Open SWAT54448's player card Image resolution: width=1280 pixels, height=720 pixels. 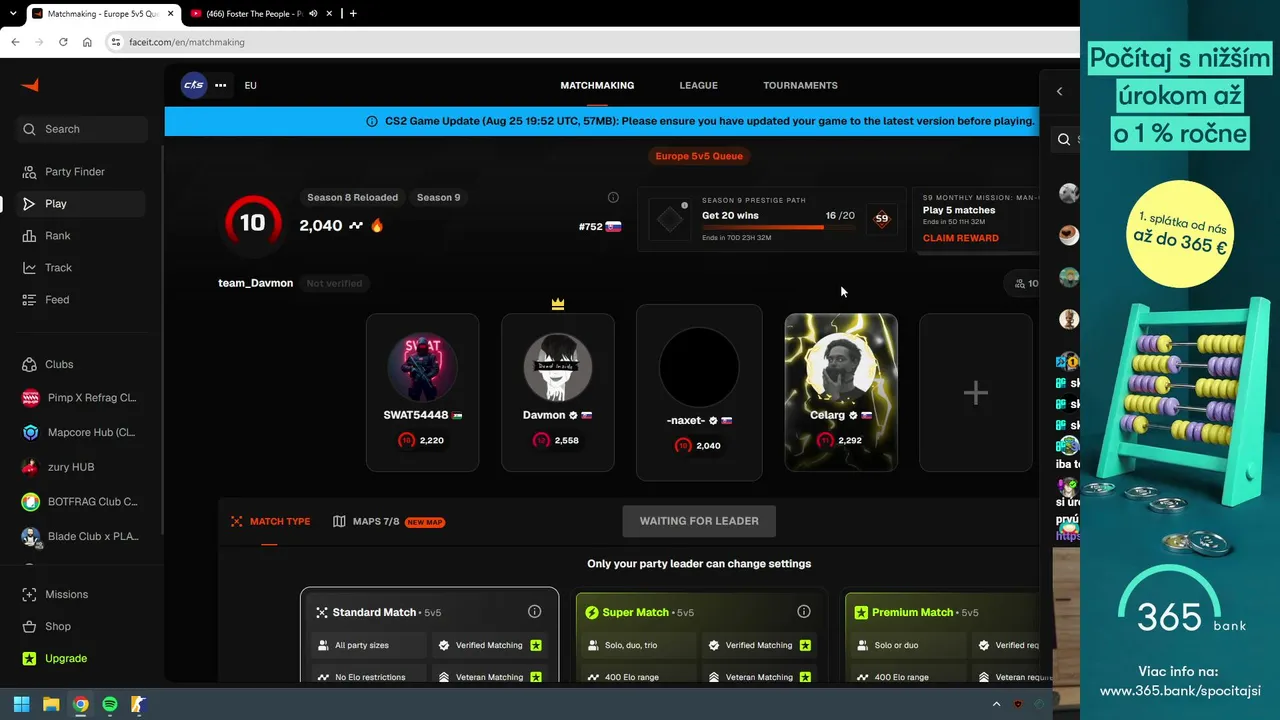[x=422, y=393]
